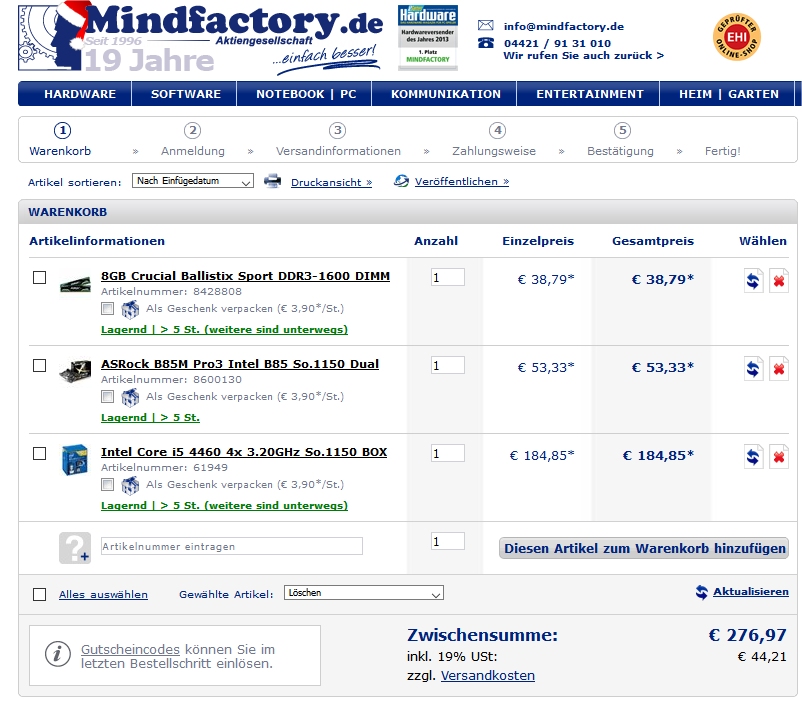Open ASRock B85M Pro3 product link
Screen dimensions: 802x701
(240, 364)
